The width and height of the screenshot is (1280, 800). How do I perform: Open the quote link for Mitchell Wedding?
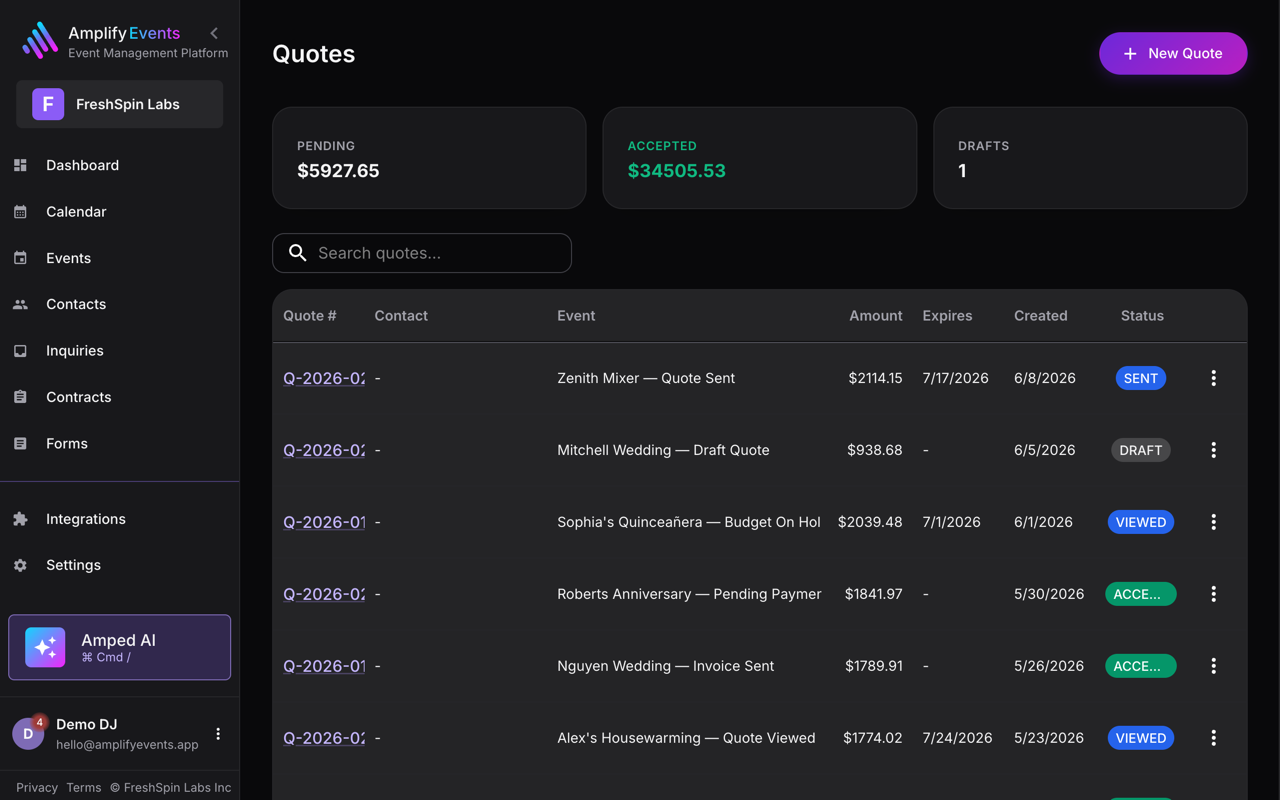click(324, 450)
